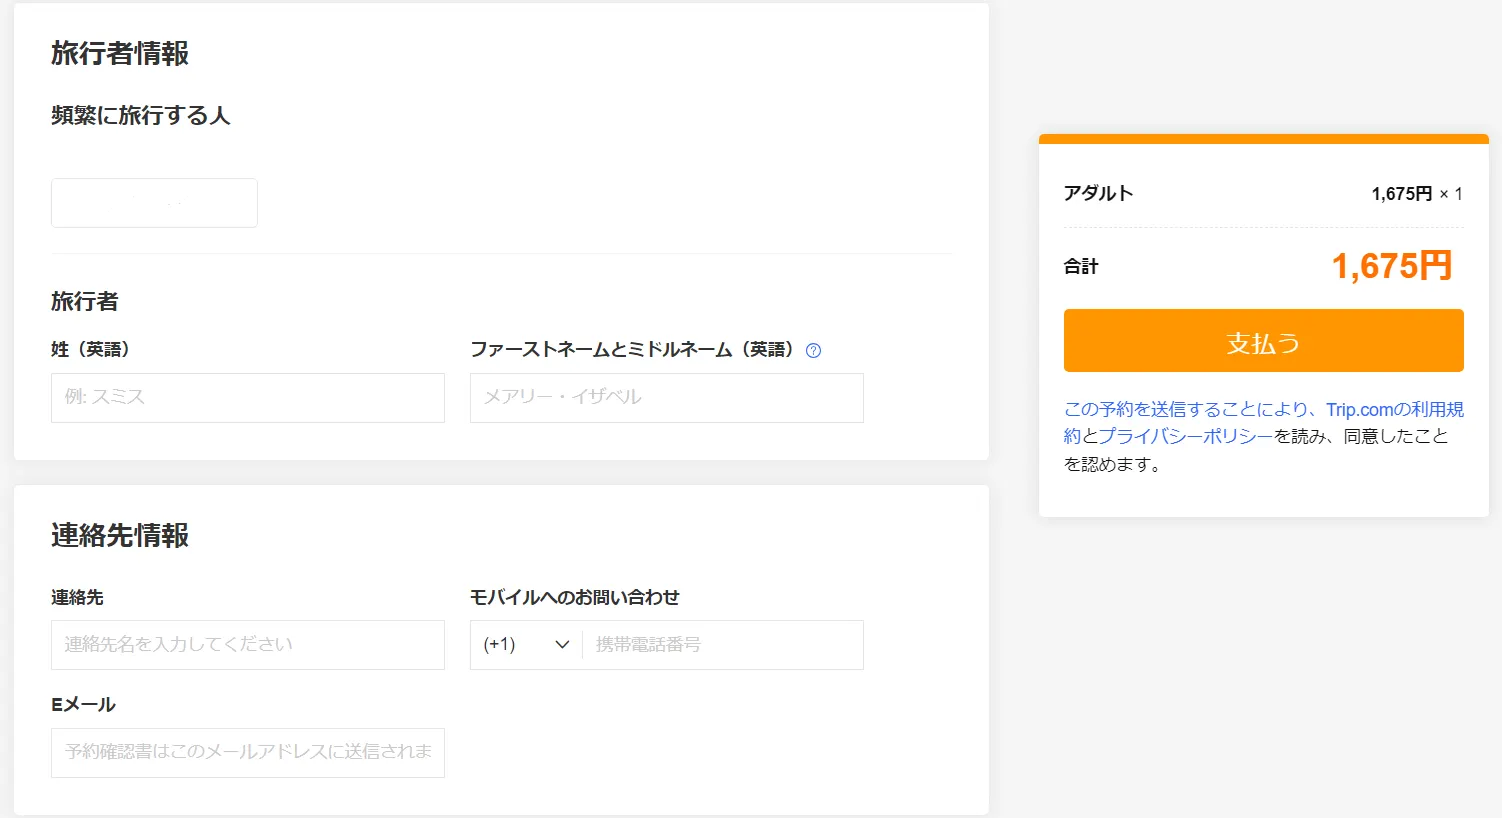Viewport: 1502px width, 818px height.
Task: Click the × 1 adult quantity text
Action: coord(1450,194)
